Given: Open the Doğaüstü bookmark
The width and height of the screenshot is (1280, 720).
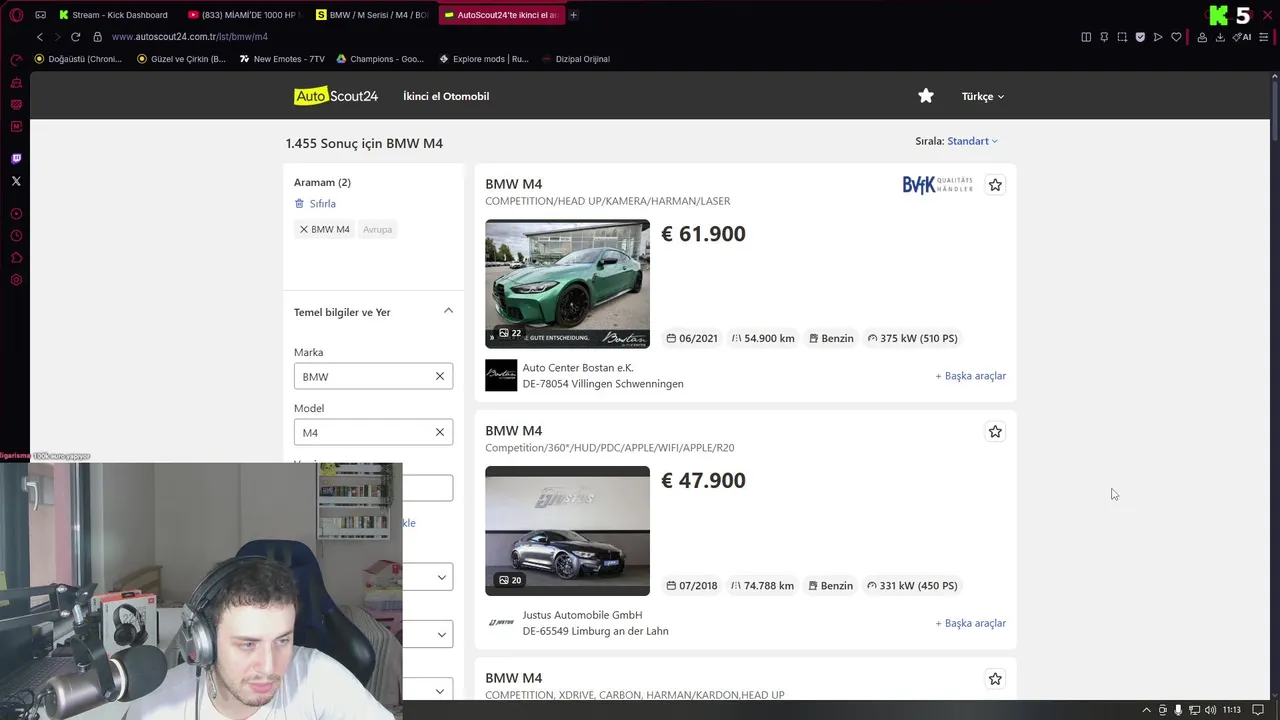Looking at the screenshot, I should pyautogui.click(x=78, y=59).
